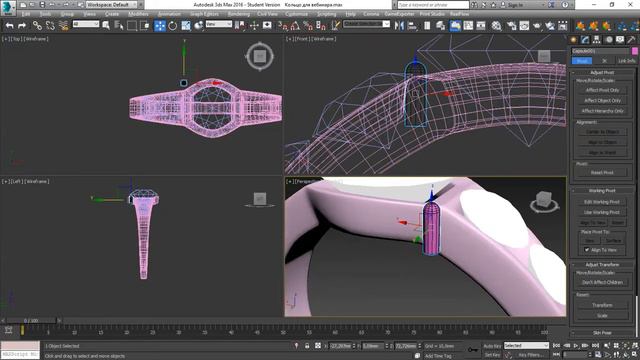Open the Modifiers menu
Screen dimensions: 640x360
point(138,14)
